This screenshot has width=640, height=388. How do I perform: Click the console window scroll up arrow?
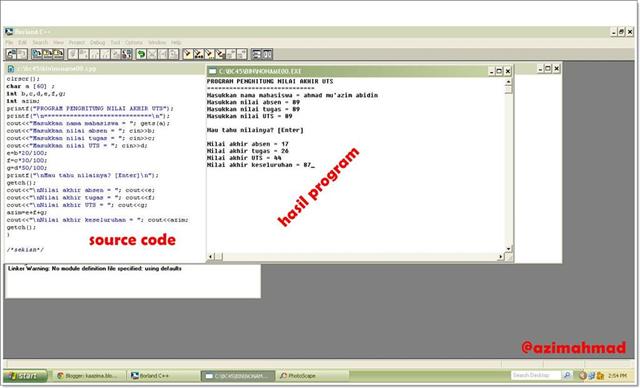click(508, 82)
